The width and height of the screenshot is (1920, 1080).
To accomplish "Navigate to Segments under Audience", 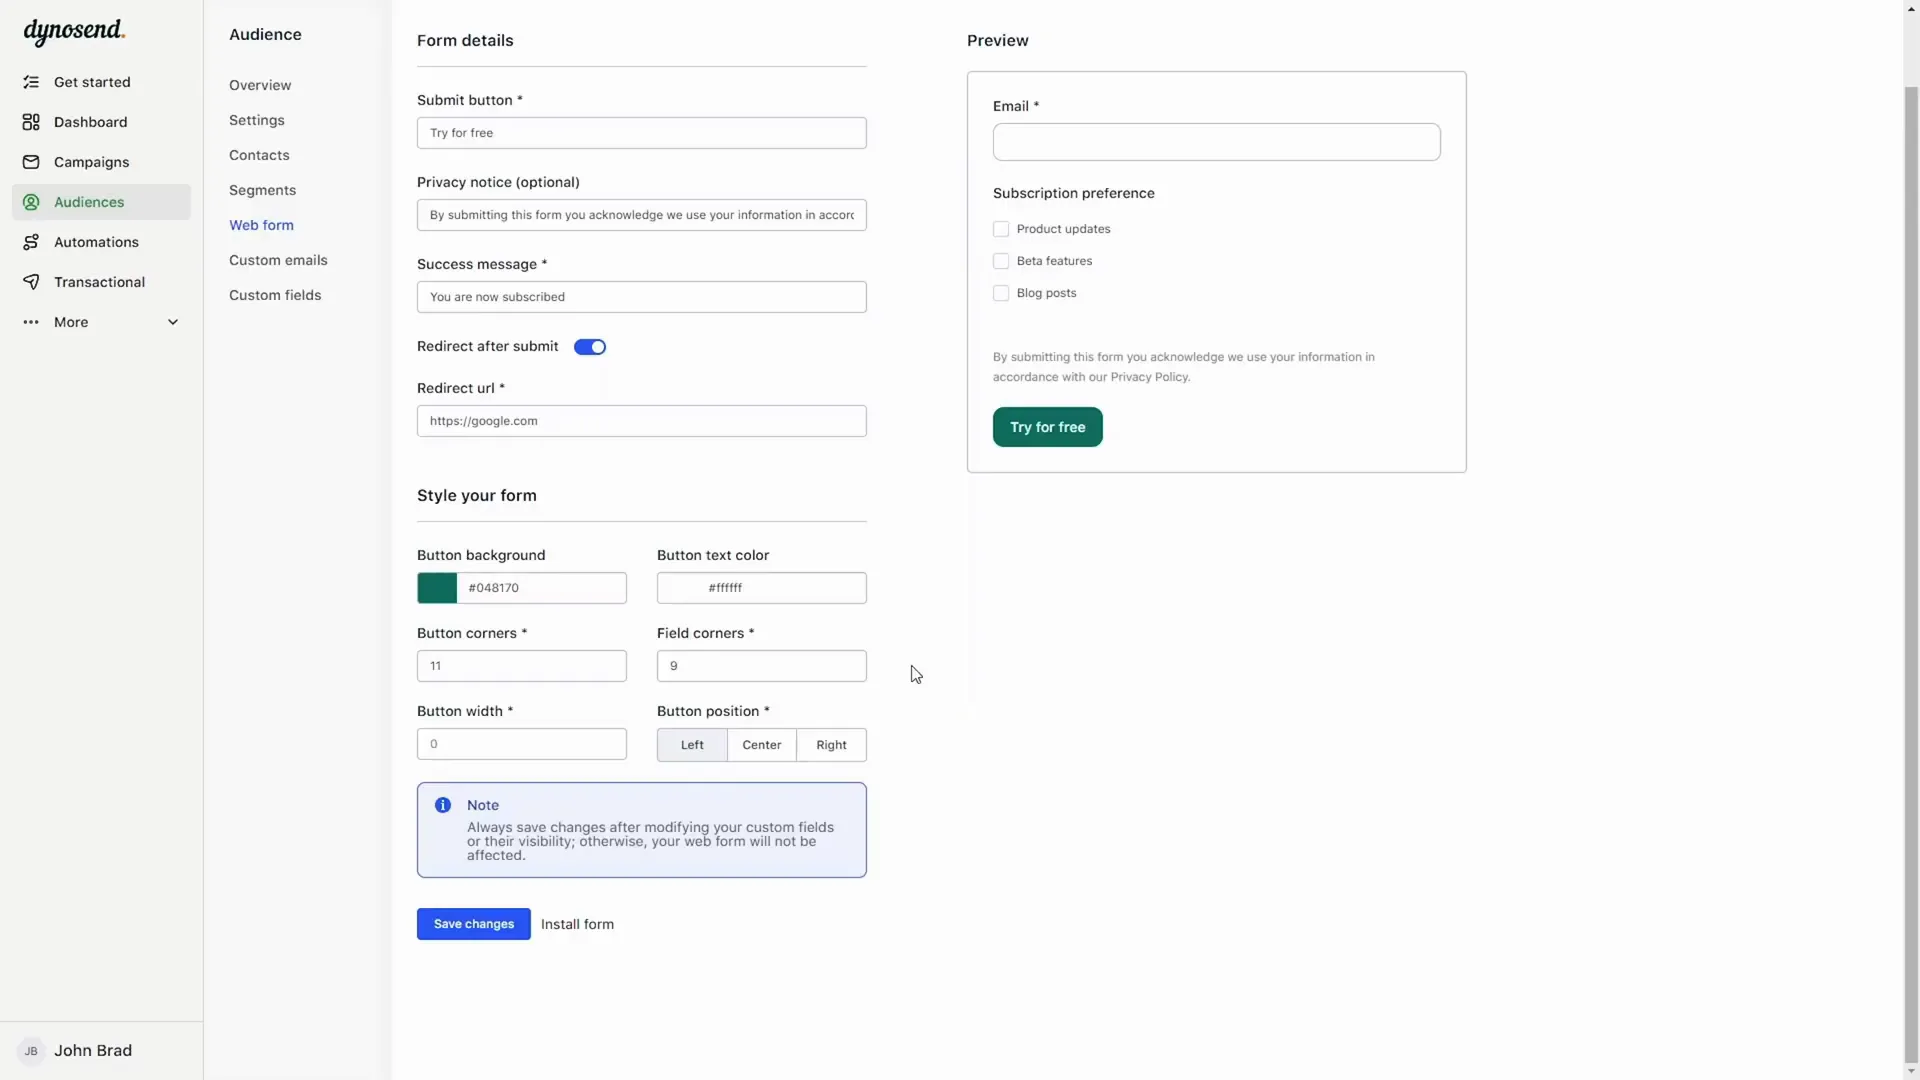I will point(262,189).
